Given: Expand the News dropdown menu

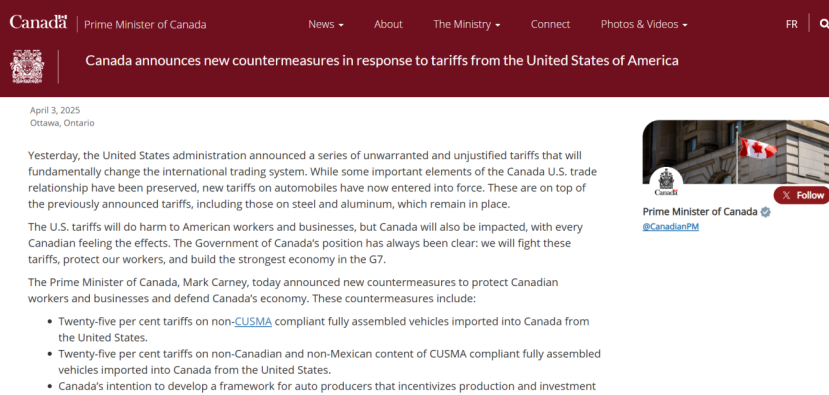Looking at the screenshot, I should [326, 24].
